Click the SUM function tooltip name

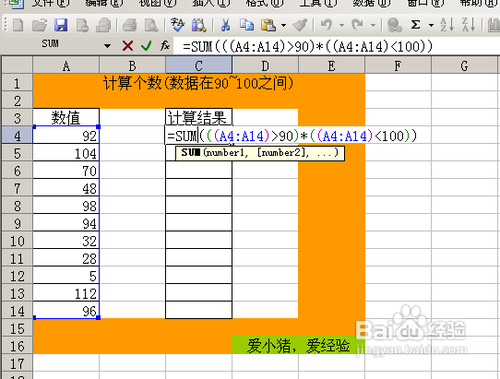click(190, 153)
